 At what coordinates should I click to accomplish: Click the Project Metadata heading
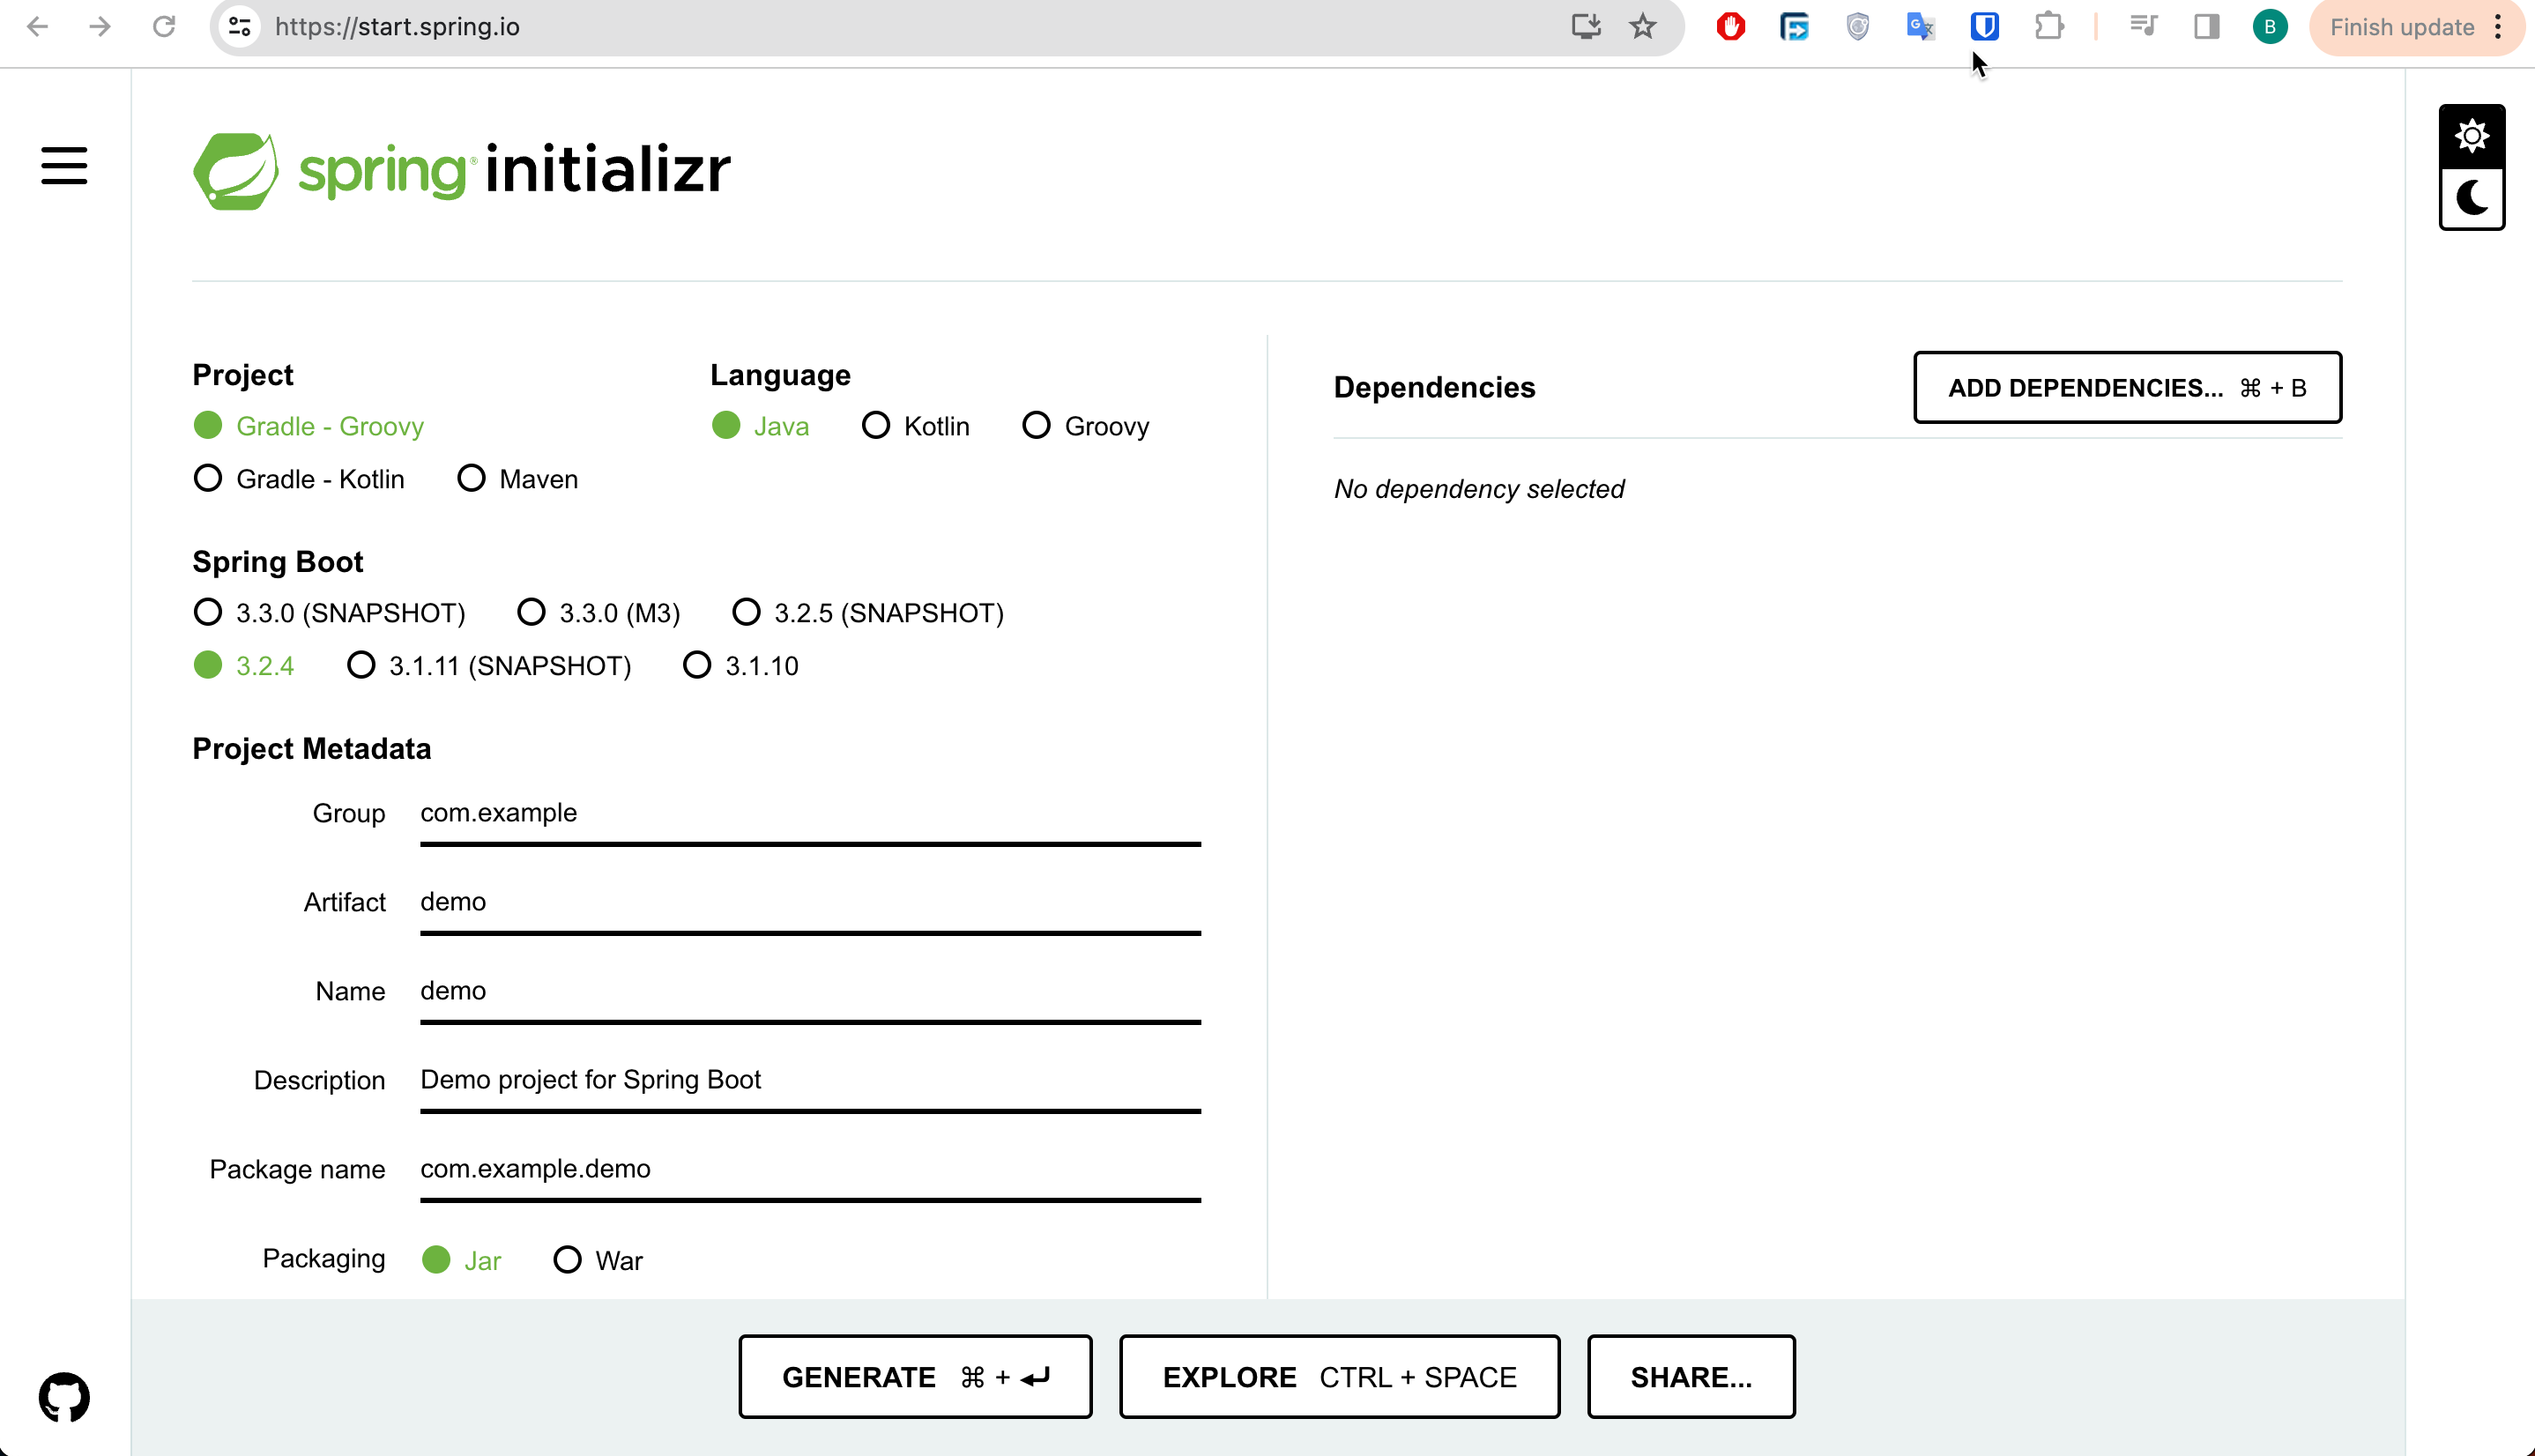311,749
